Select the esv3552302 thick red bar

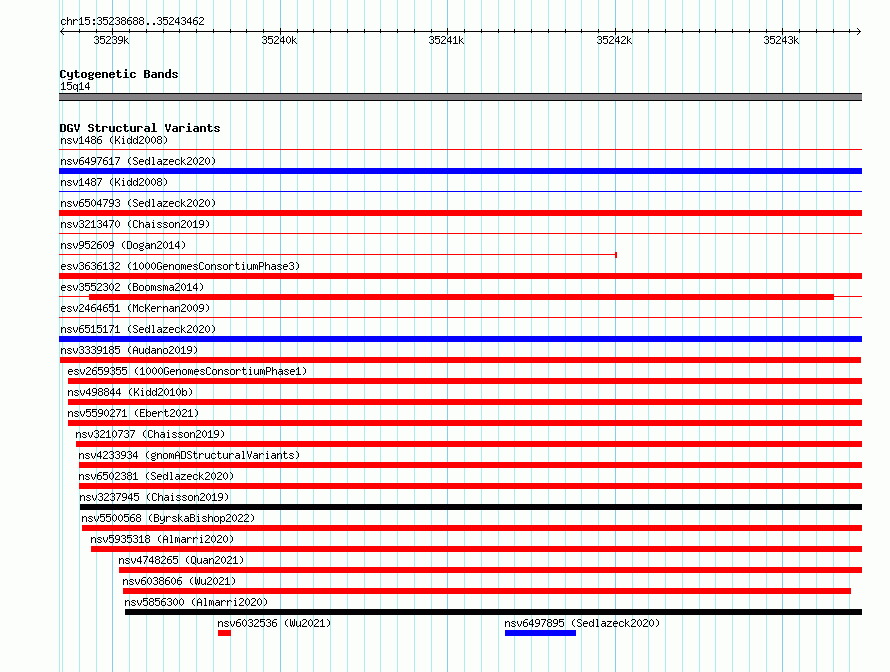pyautogui.click(x=461, y=297)
